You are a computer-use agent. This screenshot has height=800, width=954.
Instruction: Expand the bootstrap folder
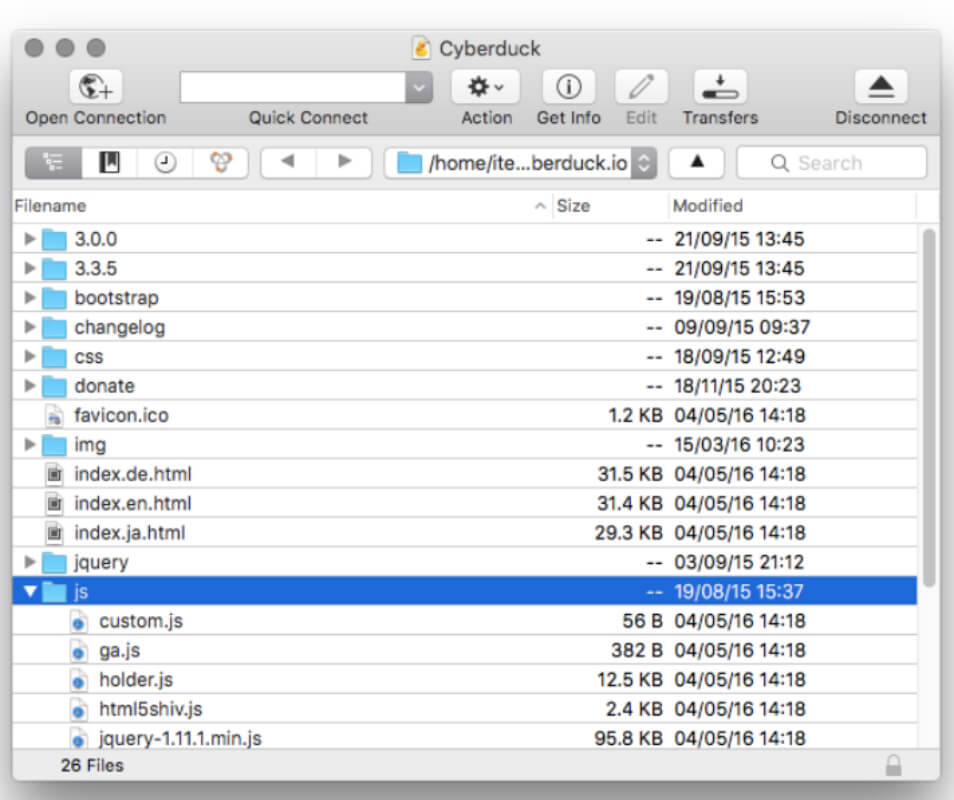tap(29, 297)
